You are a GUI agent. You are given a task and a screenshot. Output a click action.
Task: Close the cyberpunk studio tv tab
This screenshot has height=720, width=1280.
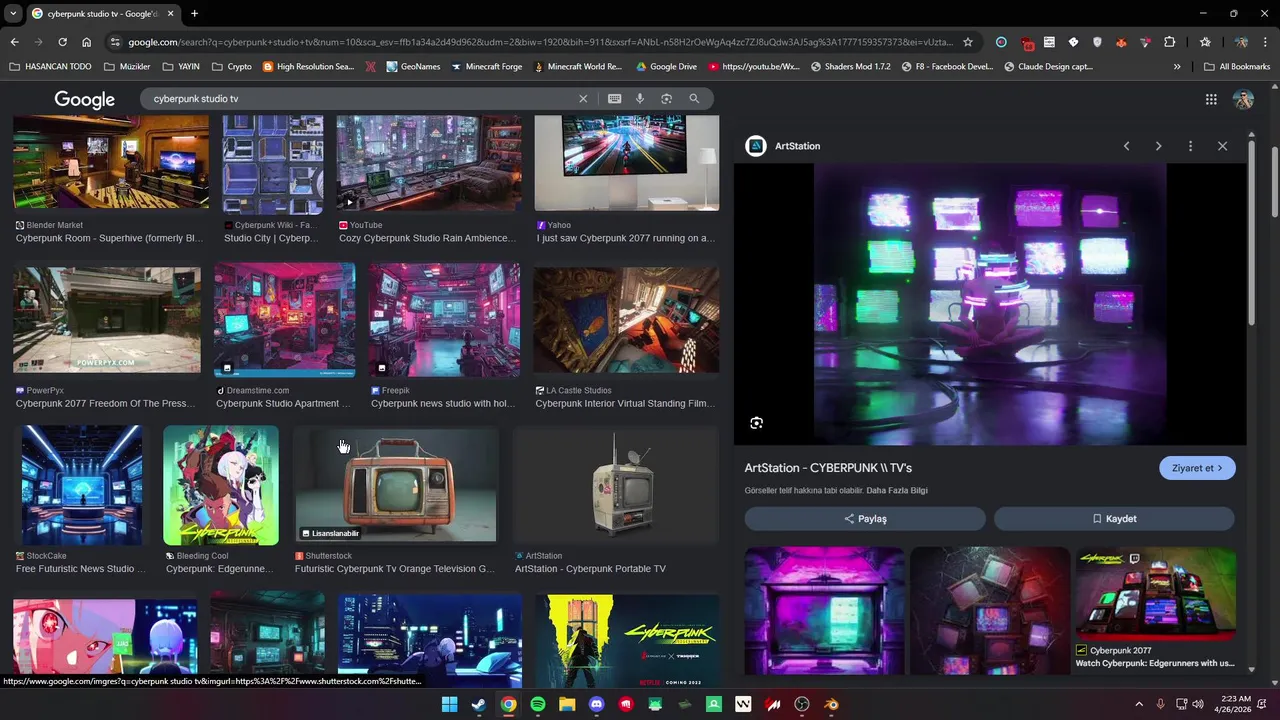[x=170, y=14]
